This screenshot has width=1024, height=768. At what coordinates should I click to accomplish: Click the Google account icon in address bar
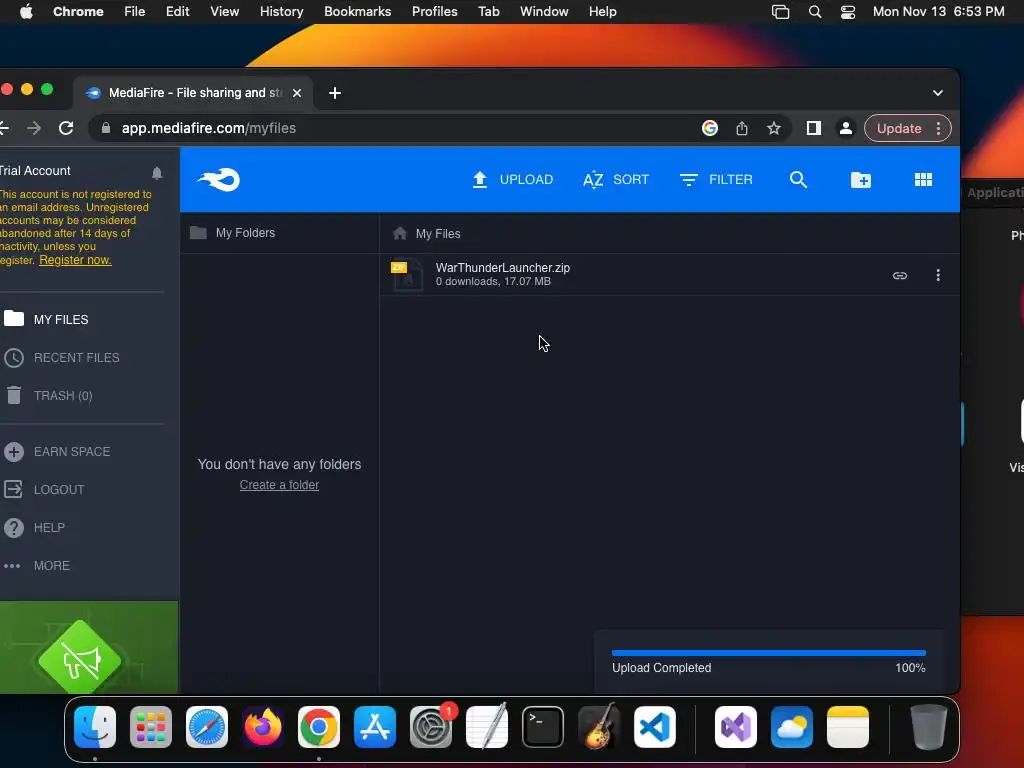(710, 129)
